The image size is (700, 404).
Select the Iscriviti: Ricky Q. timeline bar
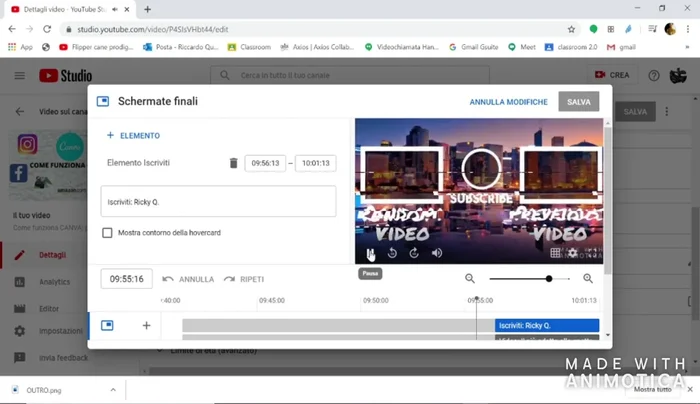[x=547, y=325]
